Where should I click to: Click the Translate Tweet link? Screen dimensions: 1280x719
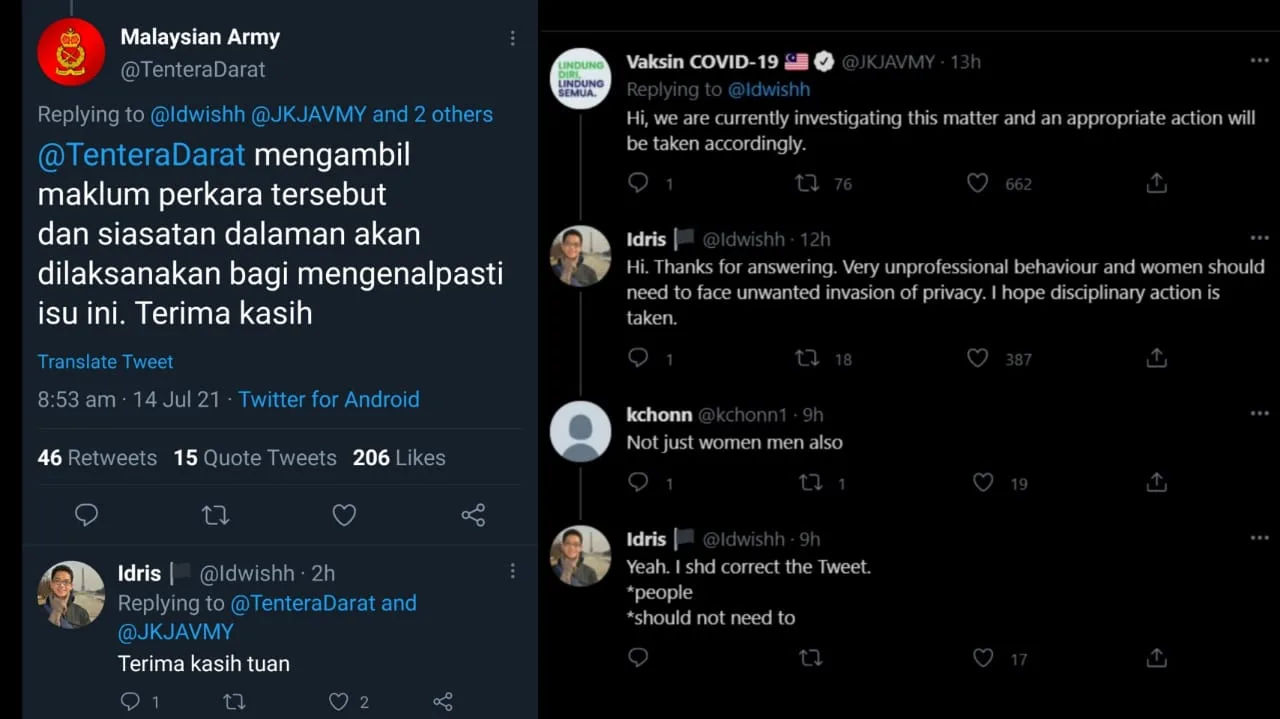[x=105, y=362]
